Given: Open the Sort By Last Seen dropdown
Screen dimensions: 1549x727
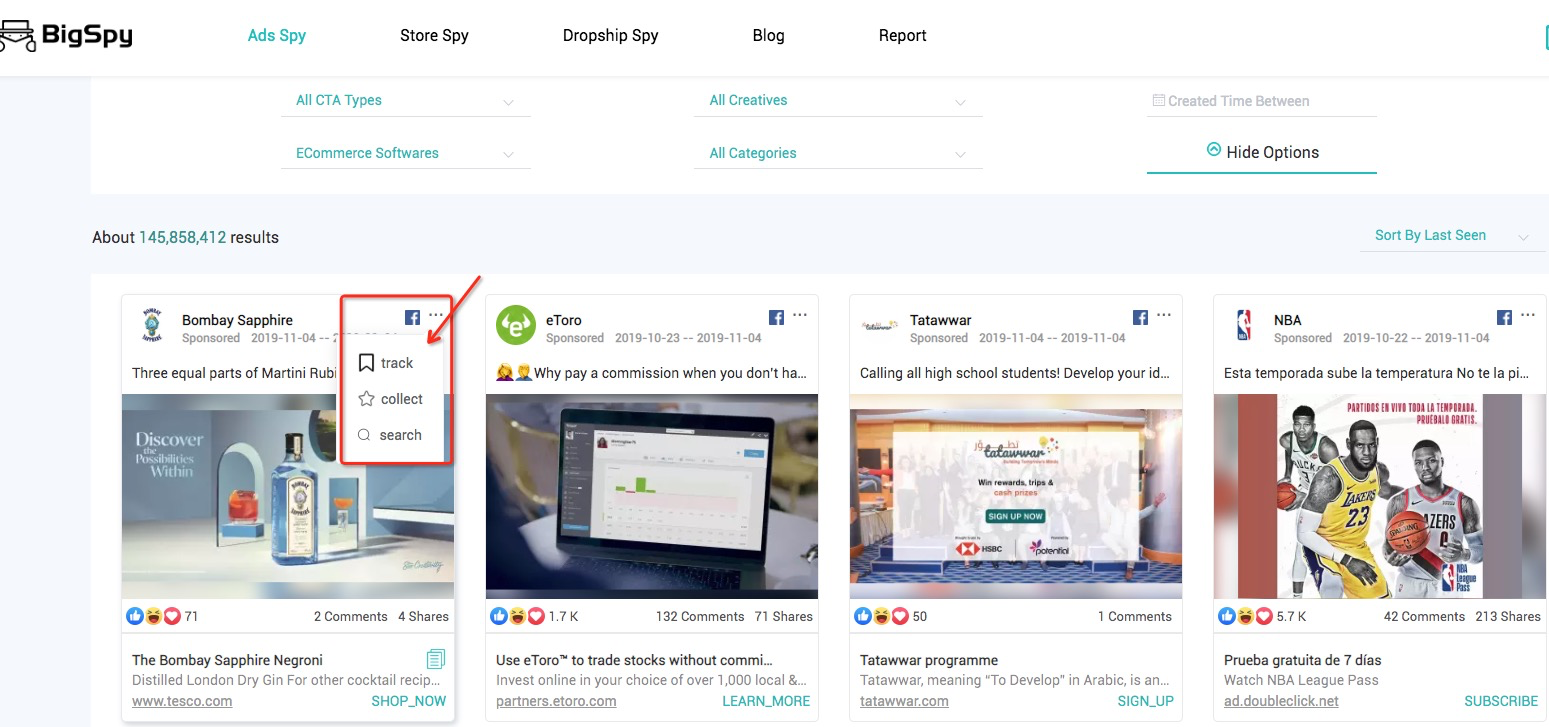Looking at the screenshot, I should (x=1453, y=236).
